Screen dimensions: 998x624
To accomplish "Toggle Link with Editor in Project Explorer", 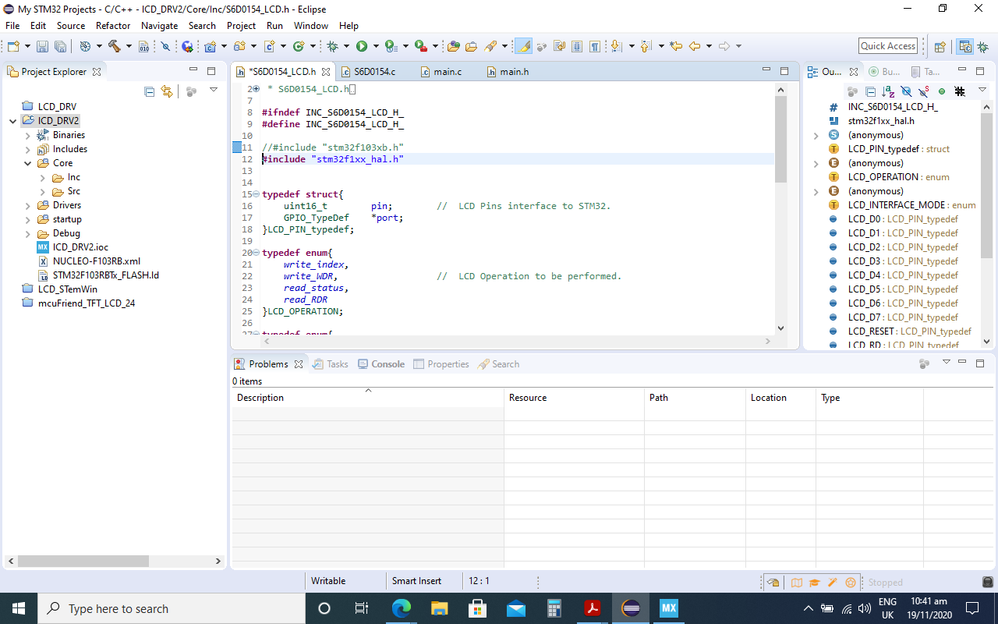I will pos(167,92).
